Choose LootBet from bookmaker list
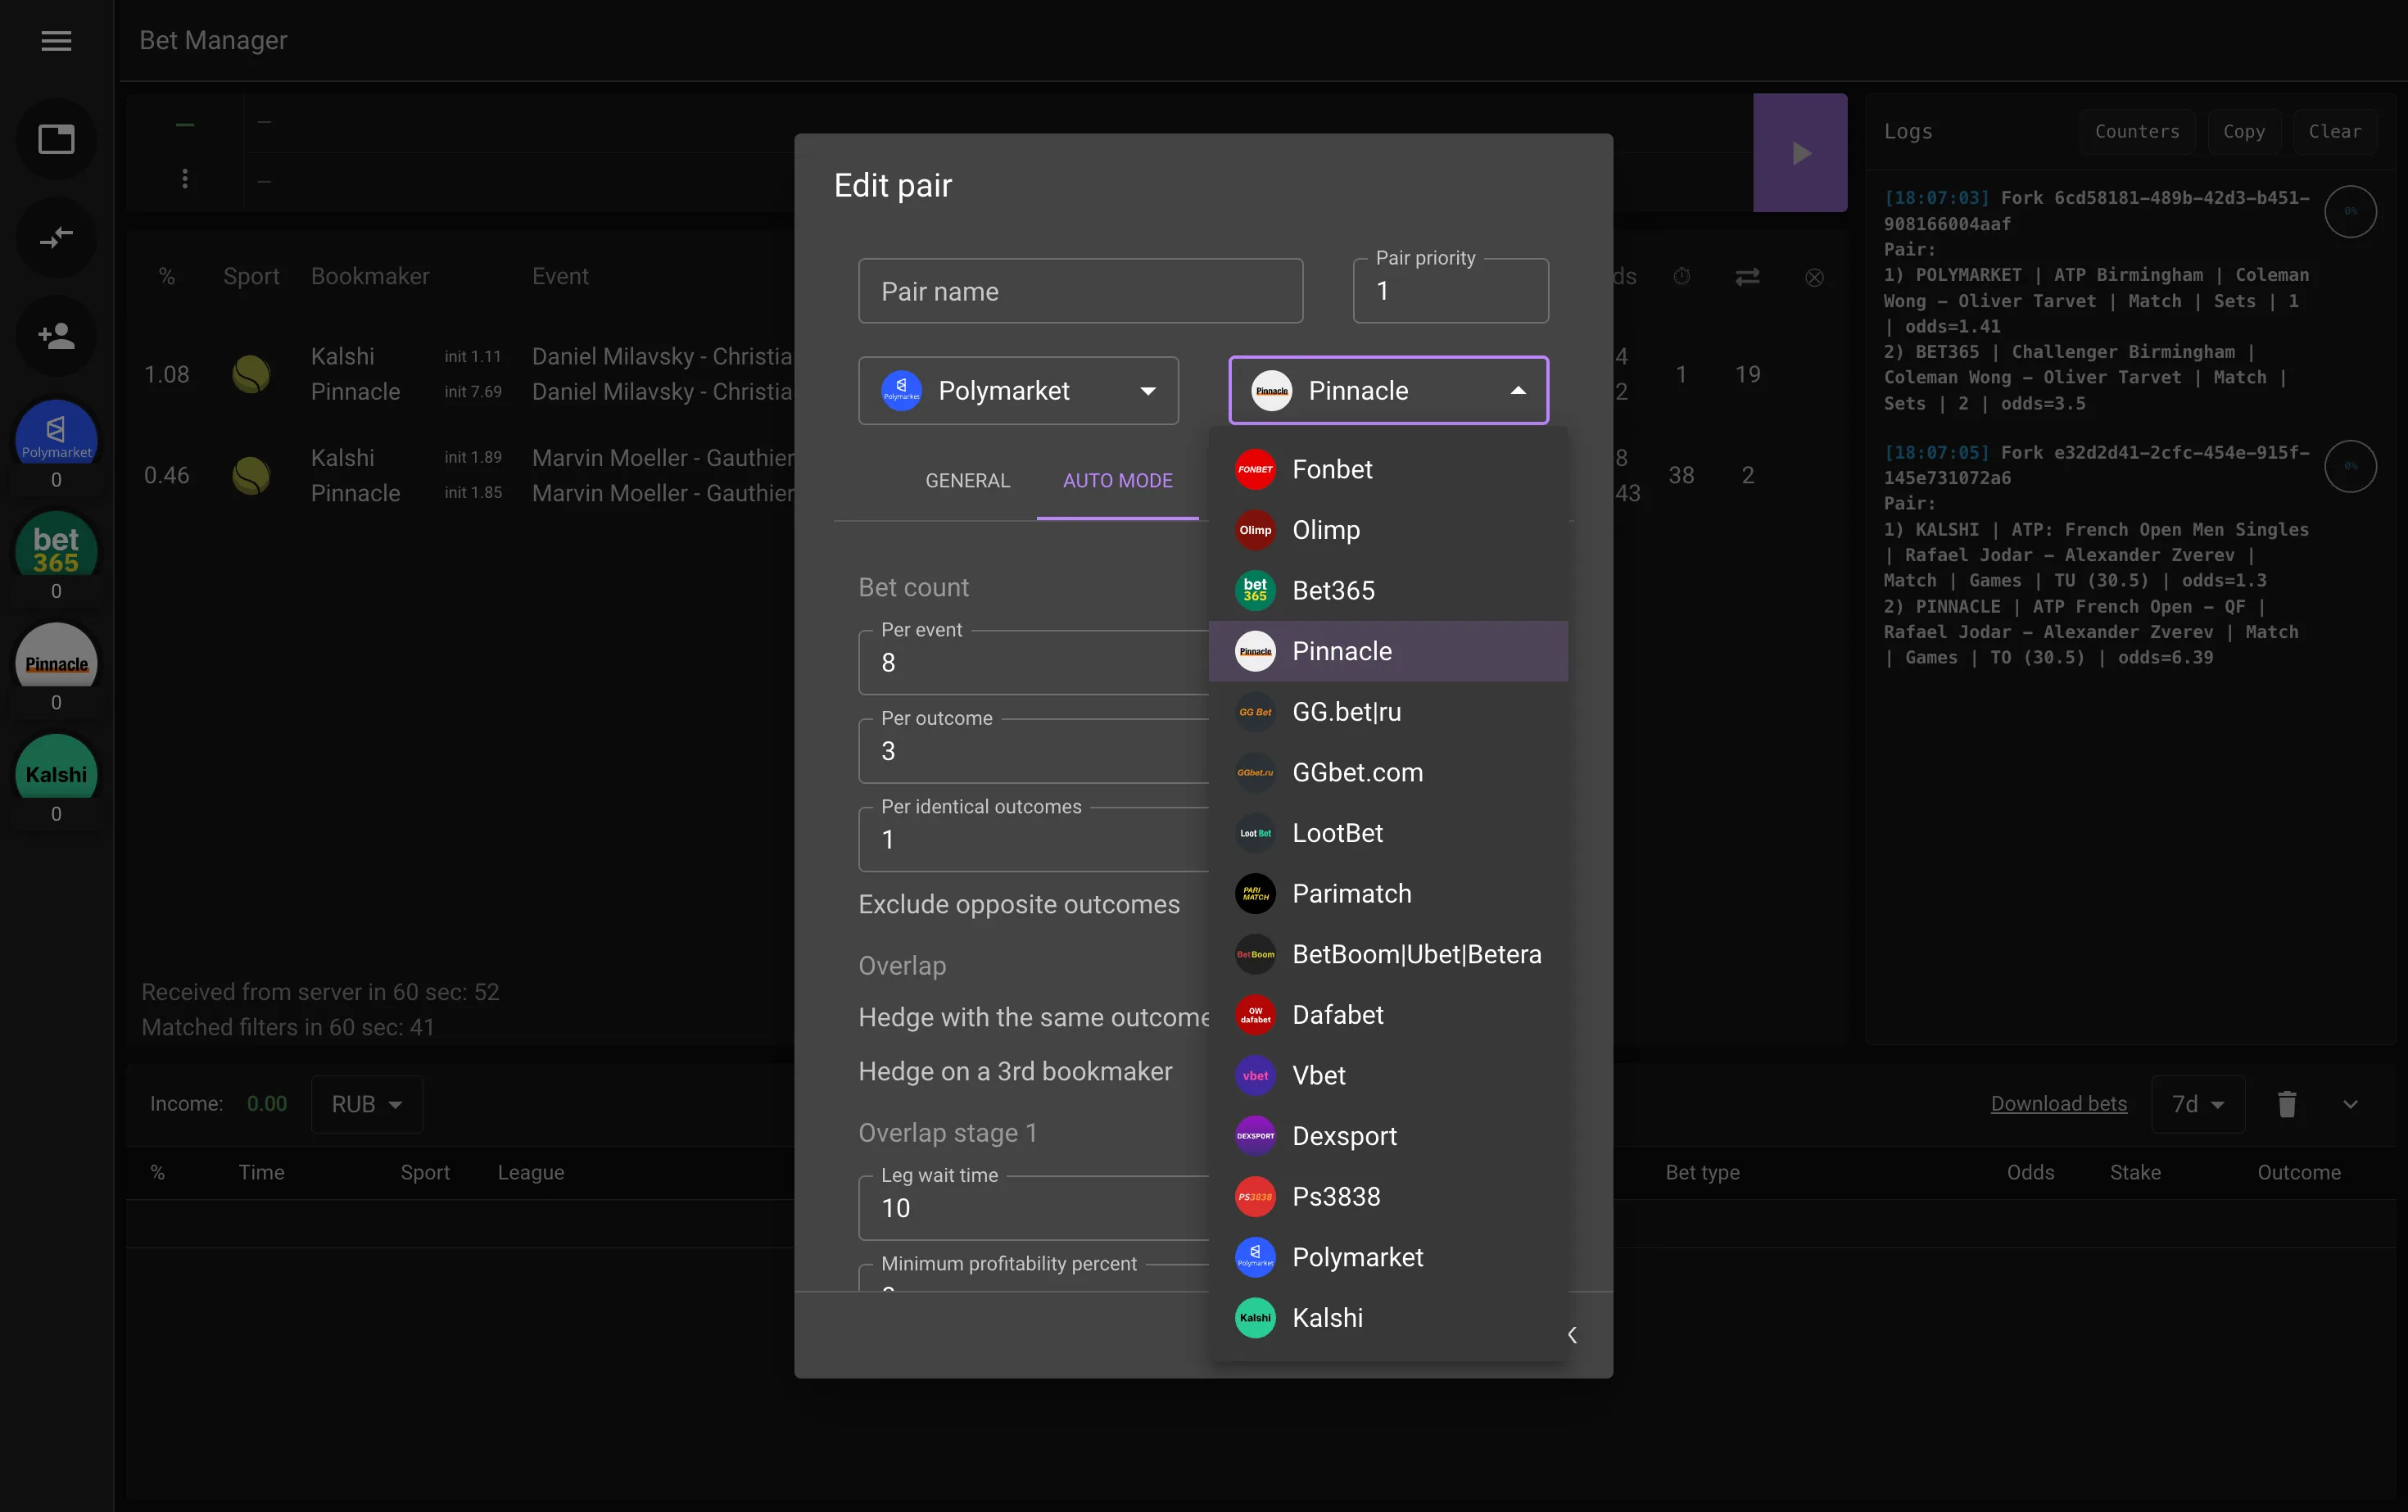Screen dimensions: 2408x1512 point(1388,833)
